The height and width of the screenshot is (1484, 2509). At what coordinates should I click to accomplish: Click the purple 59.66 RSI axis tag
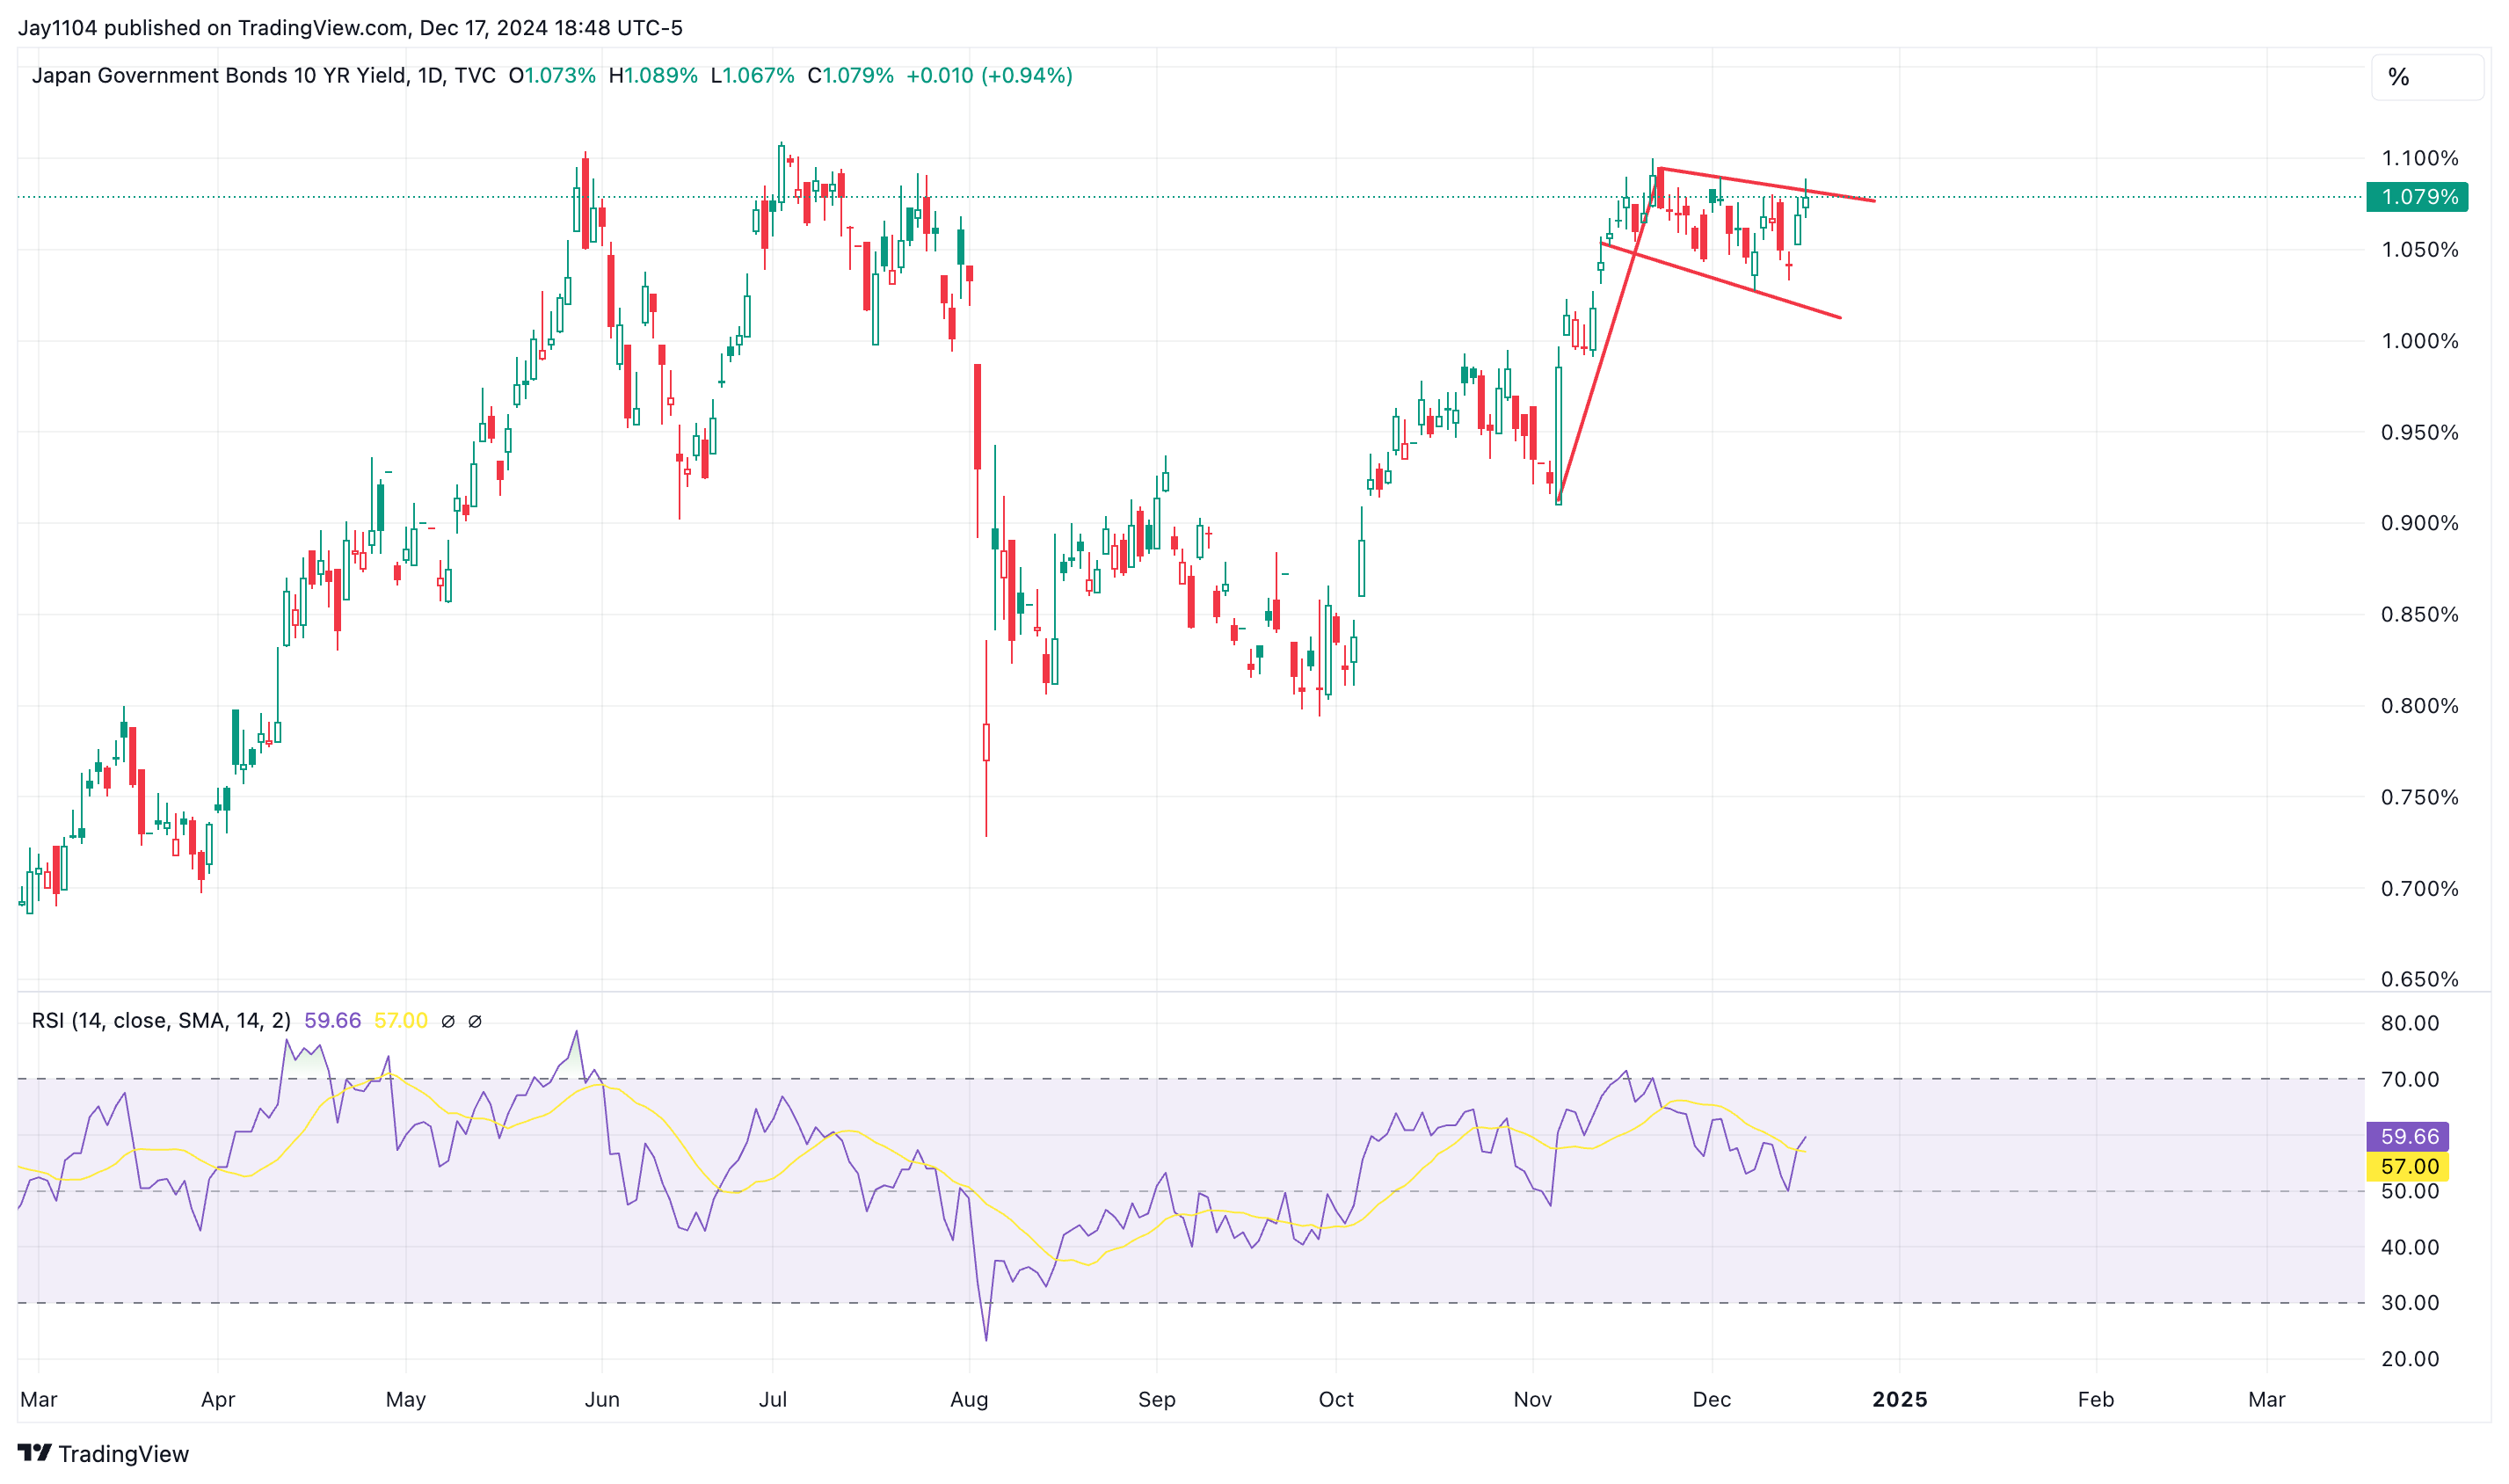pos(2408,1136)
